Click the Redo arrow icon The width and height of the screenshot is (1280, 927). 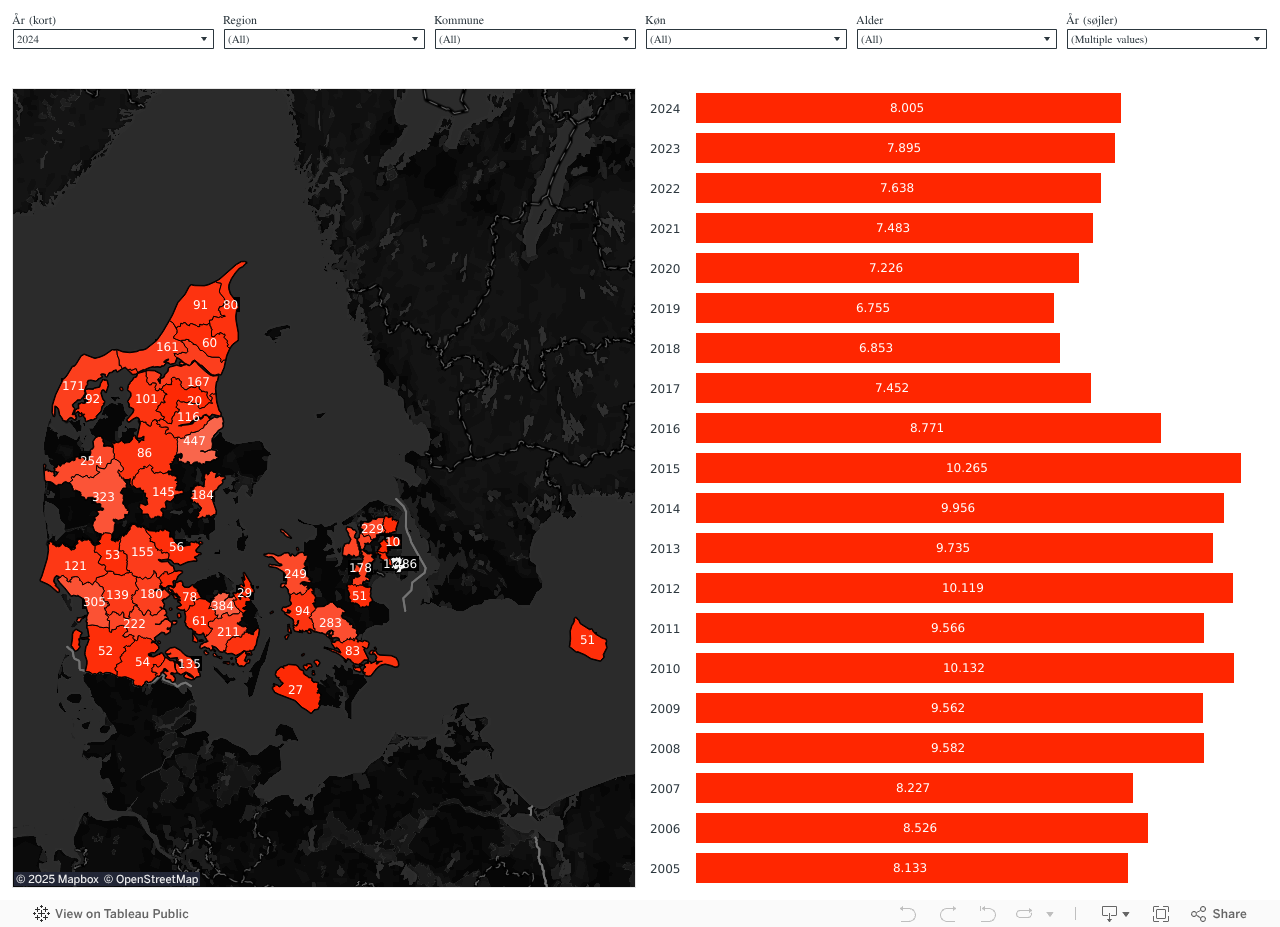(948, 914)
